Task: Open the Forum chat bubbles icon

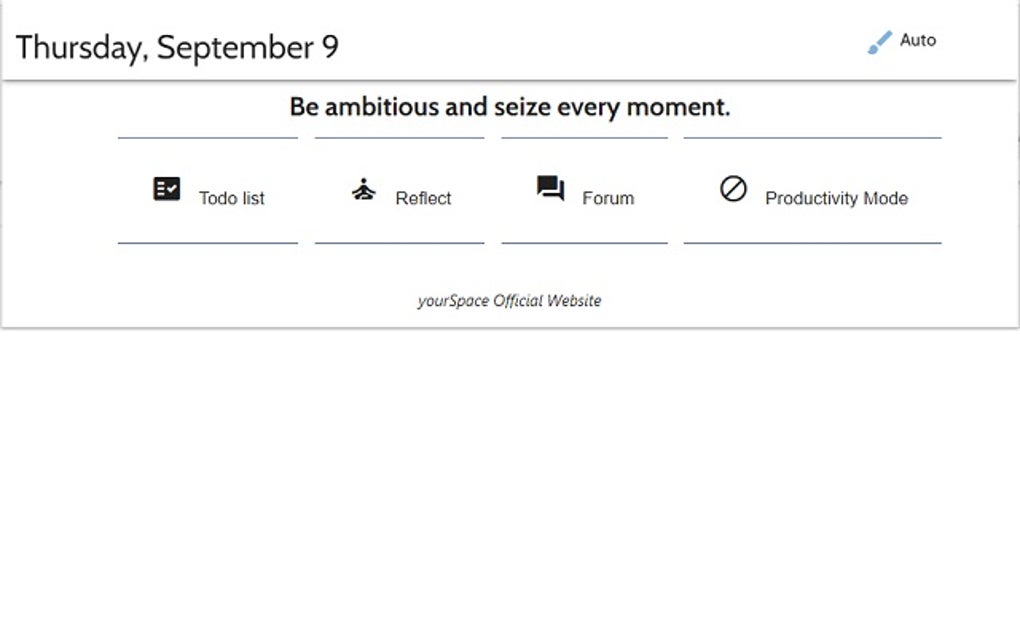Action: pyautogui.click(x=550, y=188)
